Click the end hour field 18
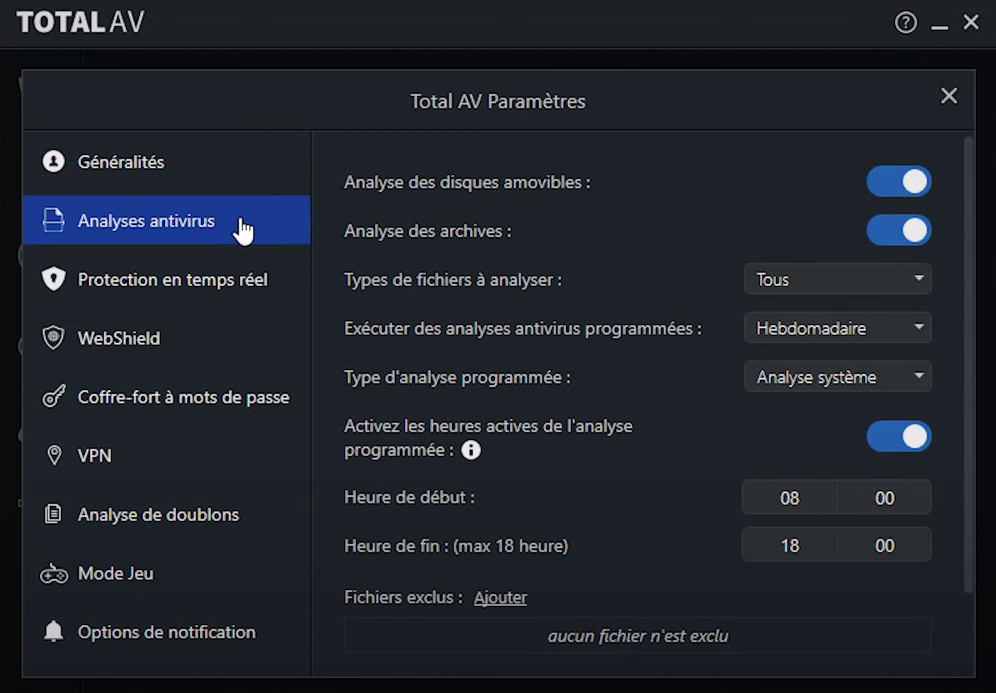 [790, 546]
